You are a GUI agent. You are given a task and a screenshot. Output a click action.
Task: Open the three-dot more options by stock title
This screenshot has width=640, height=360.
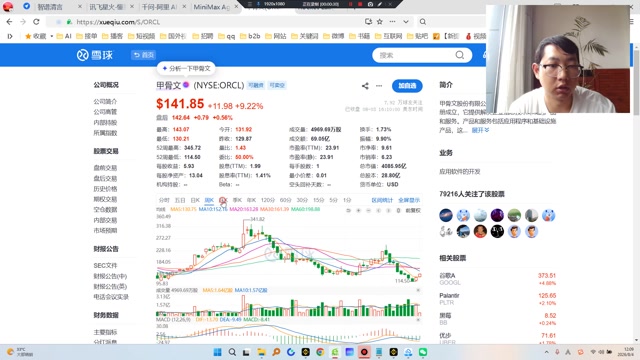[x=379, y=86]
